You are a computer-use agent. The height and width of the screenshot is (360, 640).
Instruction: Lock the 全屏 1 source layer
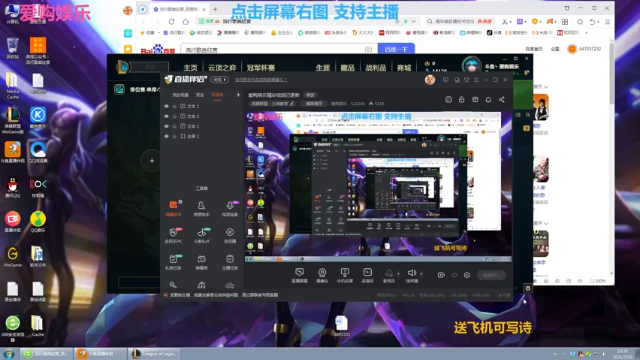(x=174, y=136)
